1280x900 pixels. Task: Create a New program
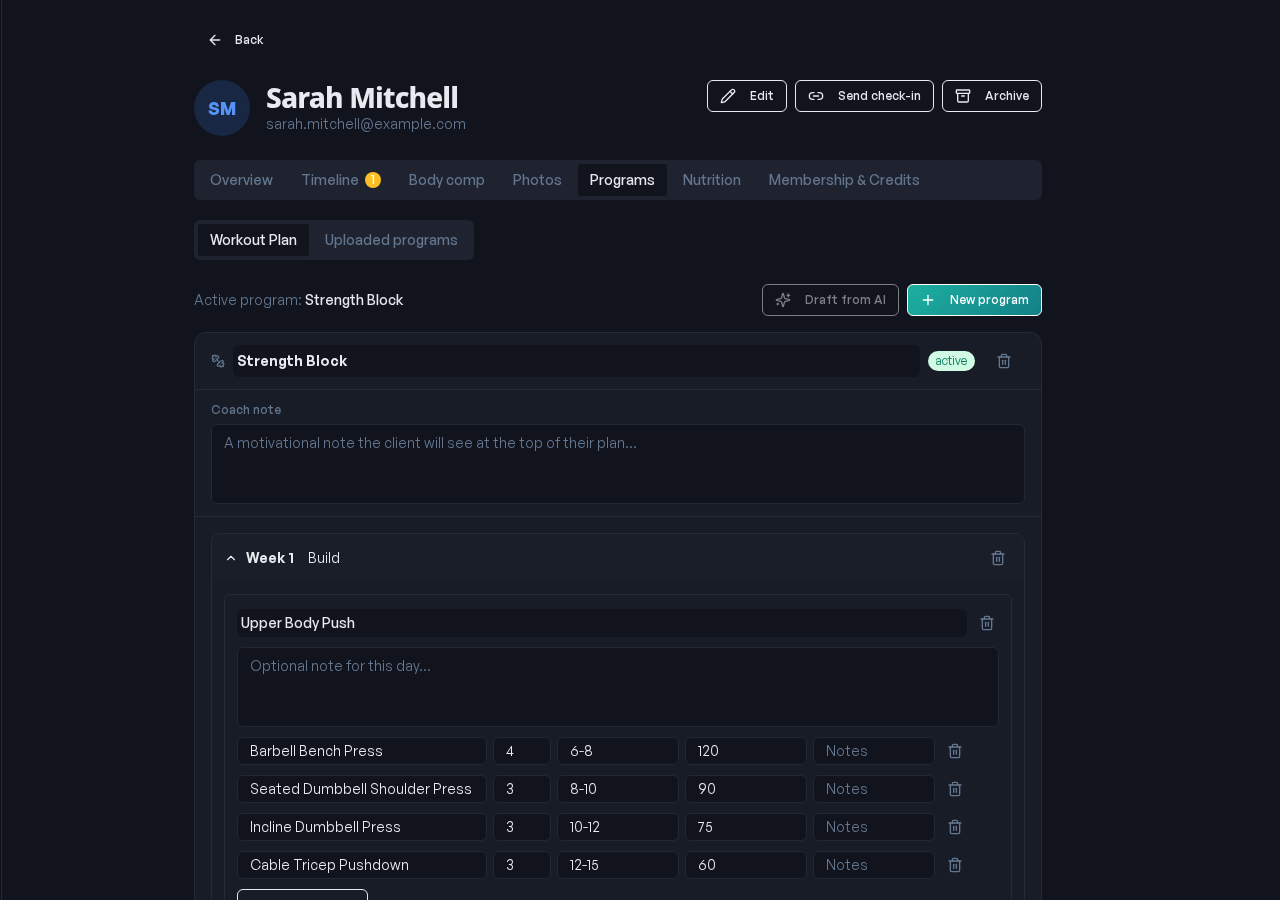tap(974, 300)
